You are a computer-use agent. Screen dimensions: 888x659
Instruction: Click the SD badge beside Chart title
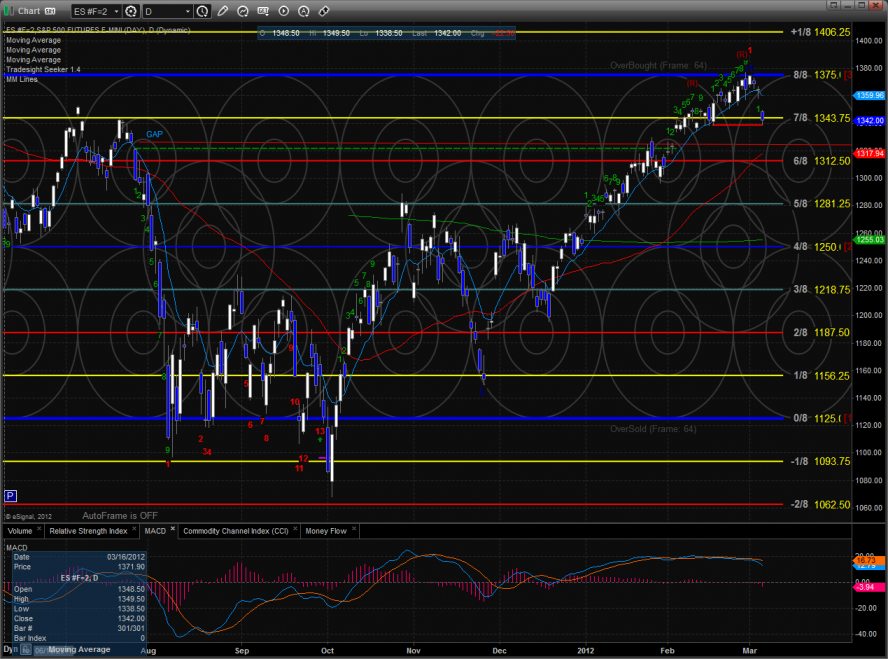(x=51, y=11)
